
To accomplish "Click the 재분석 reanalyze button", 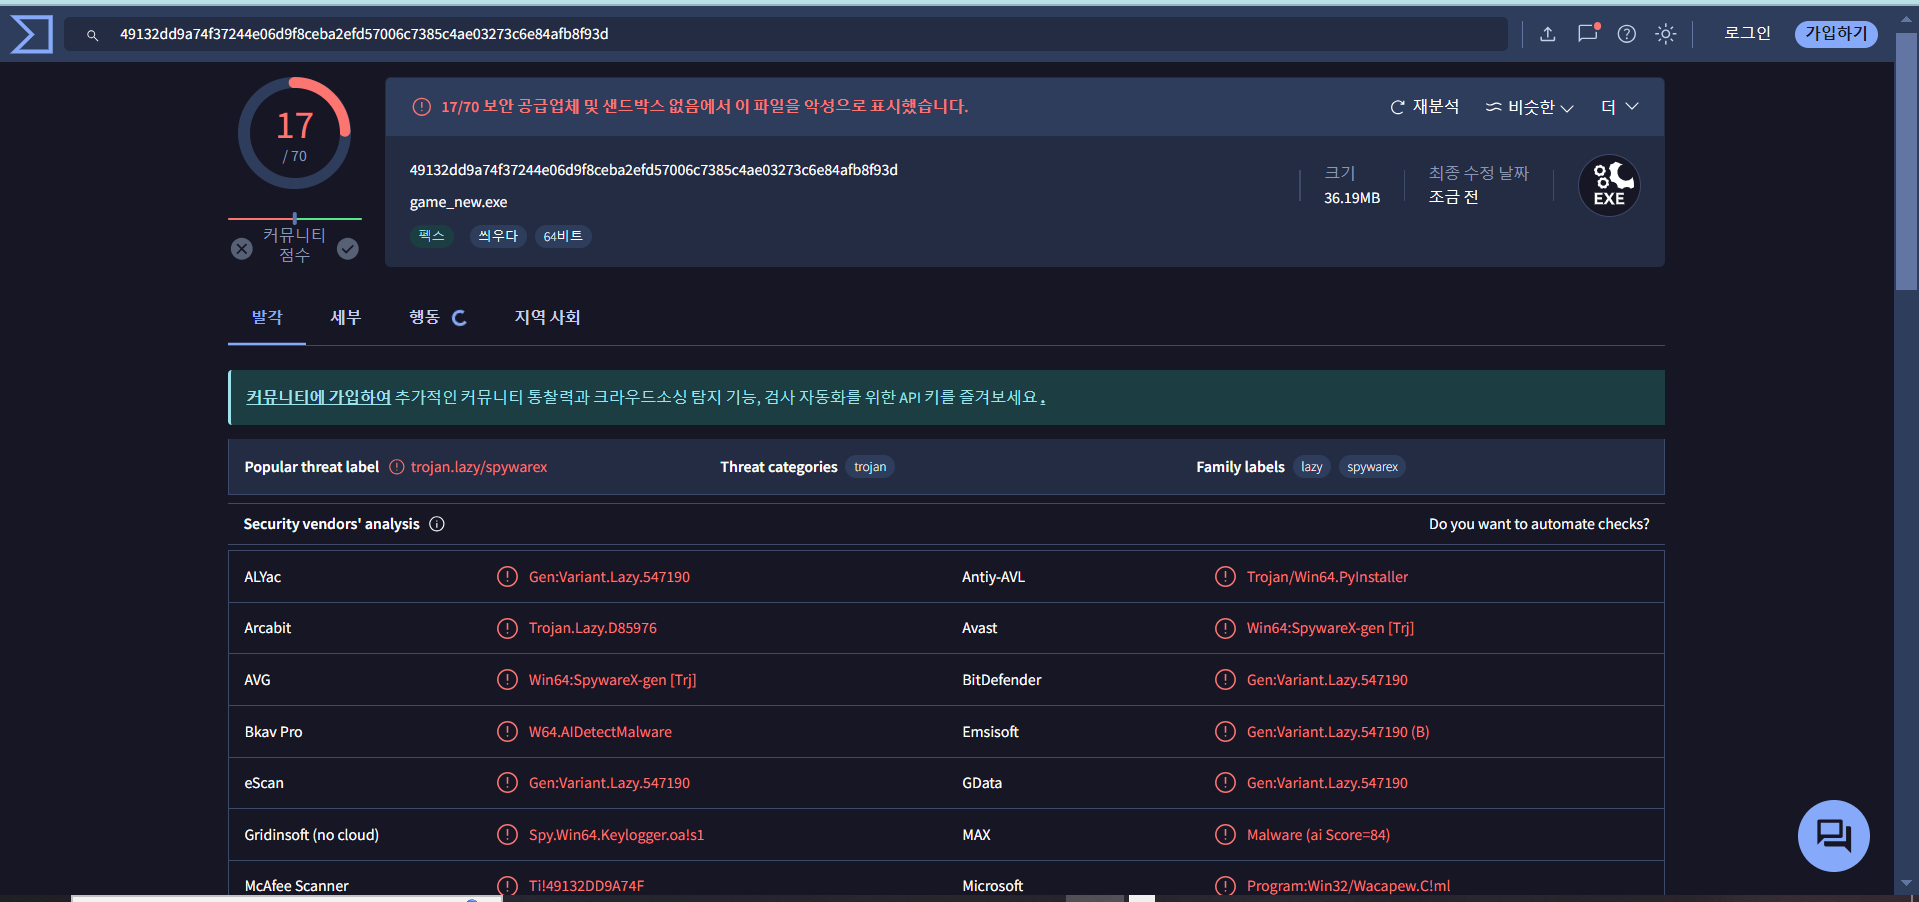I will 1425,107.
